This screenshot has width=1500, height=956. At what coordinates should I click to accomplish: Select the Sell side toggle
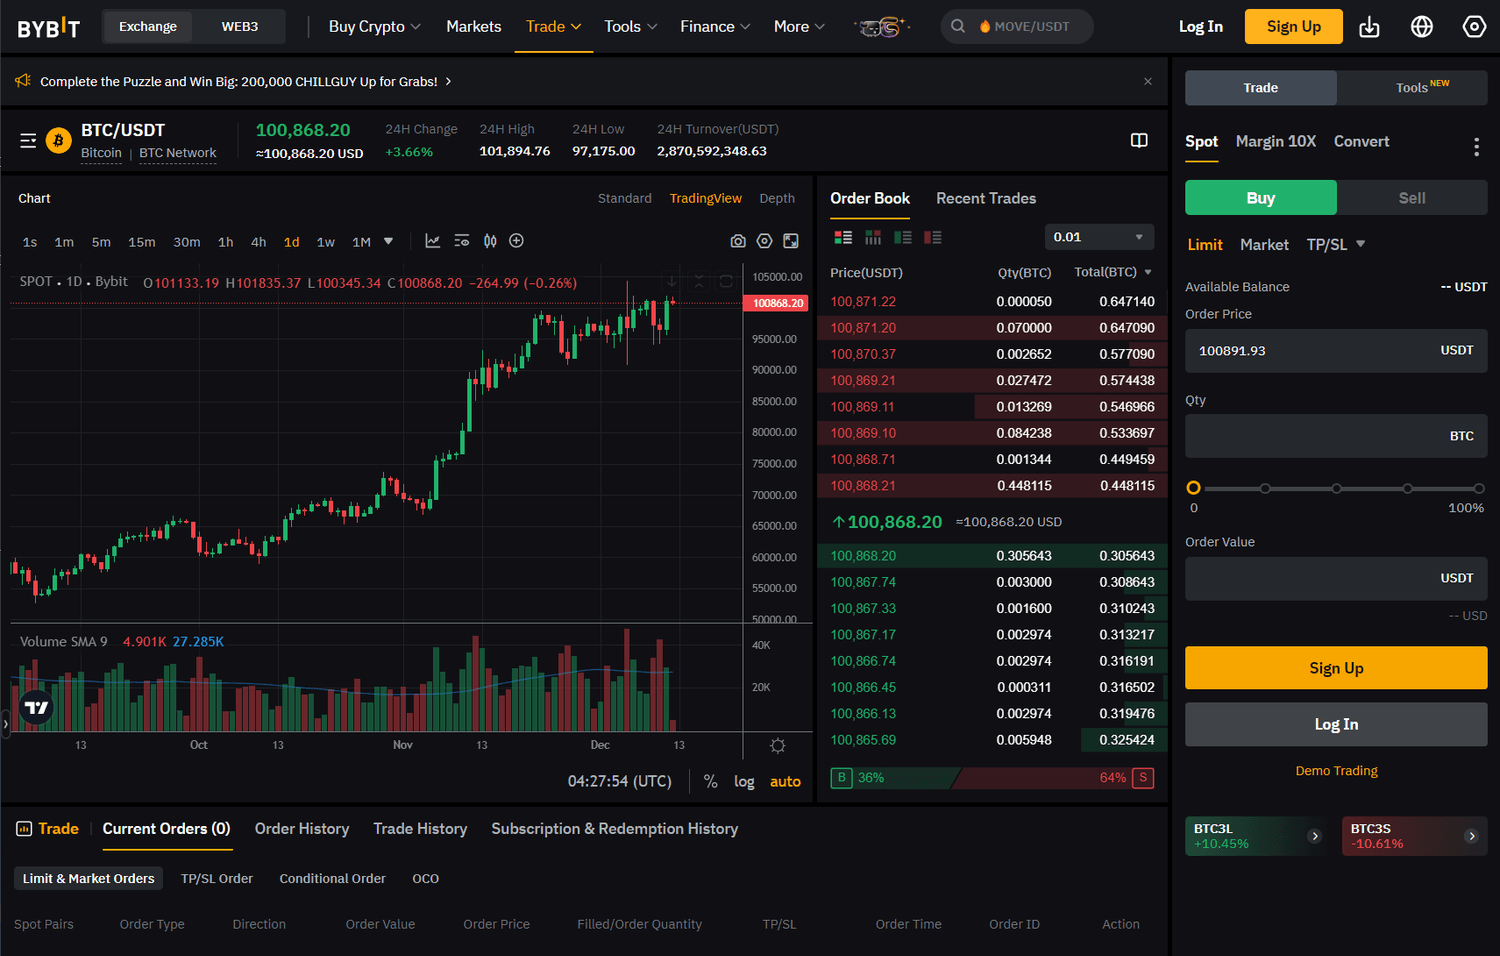[1412, 198]
